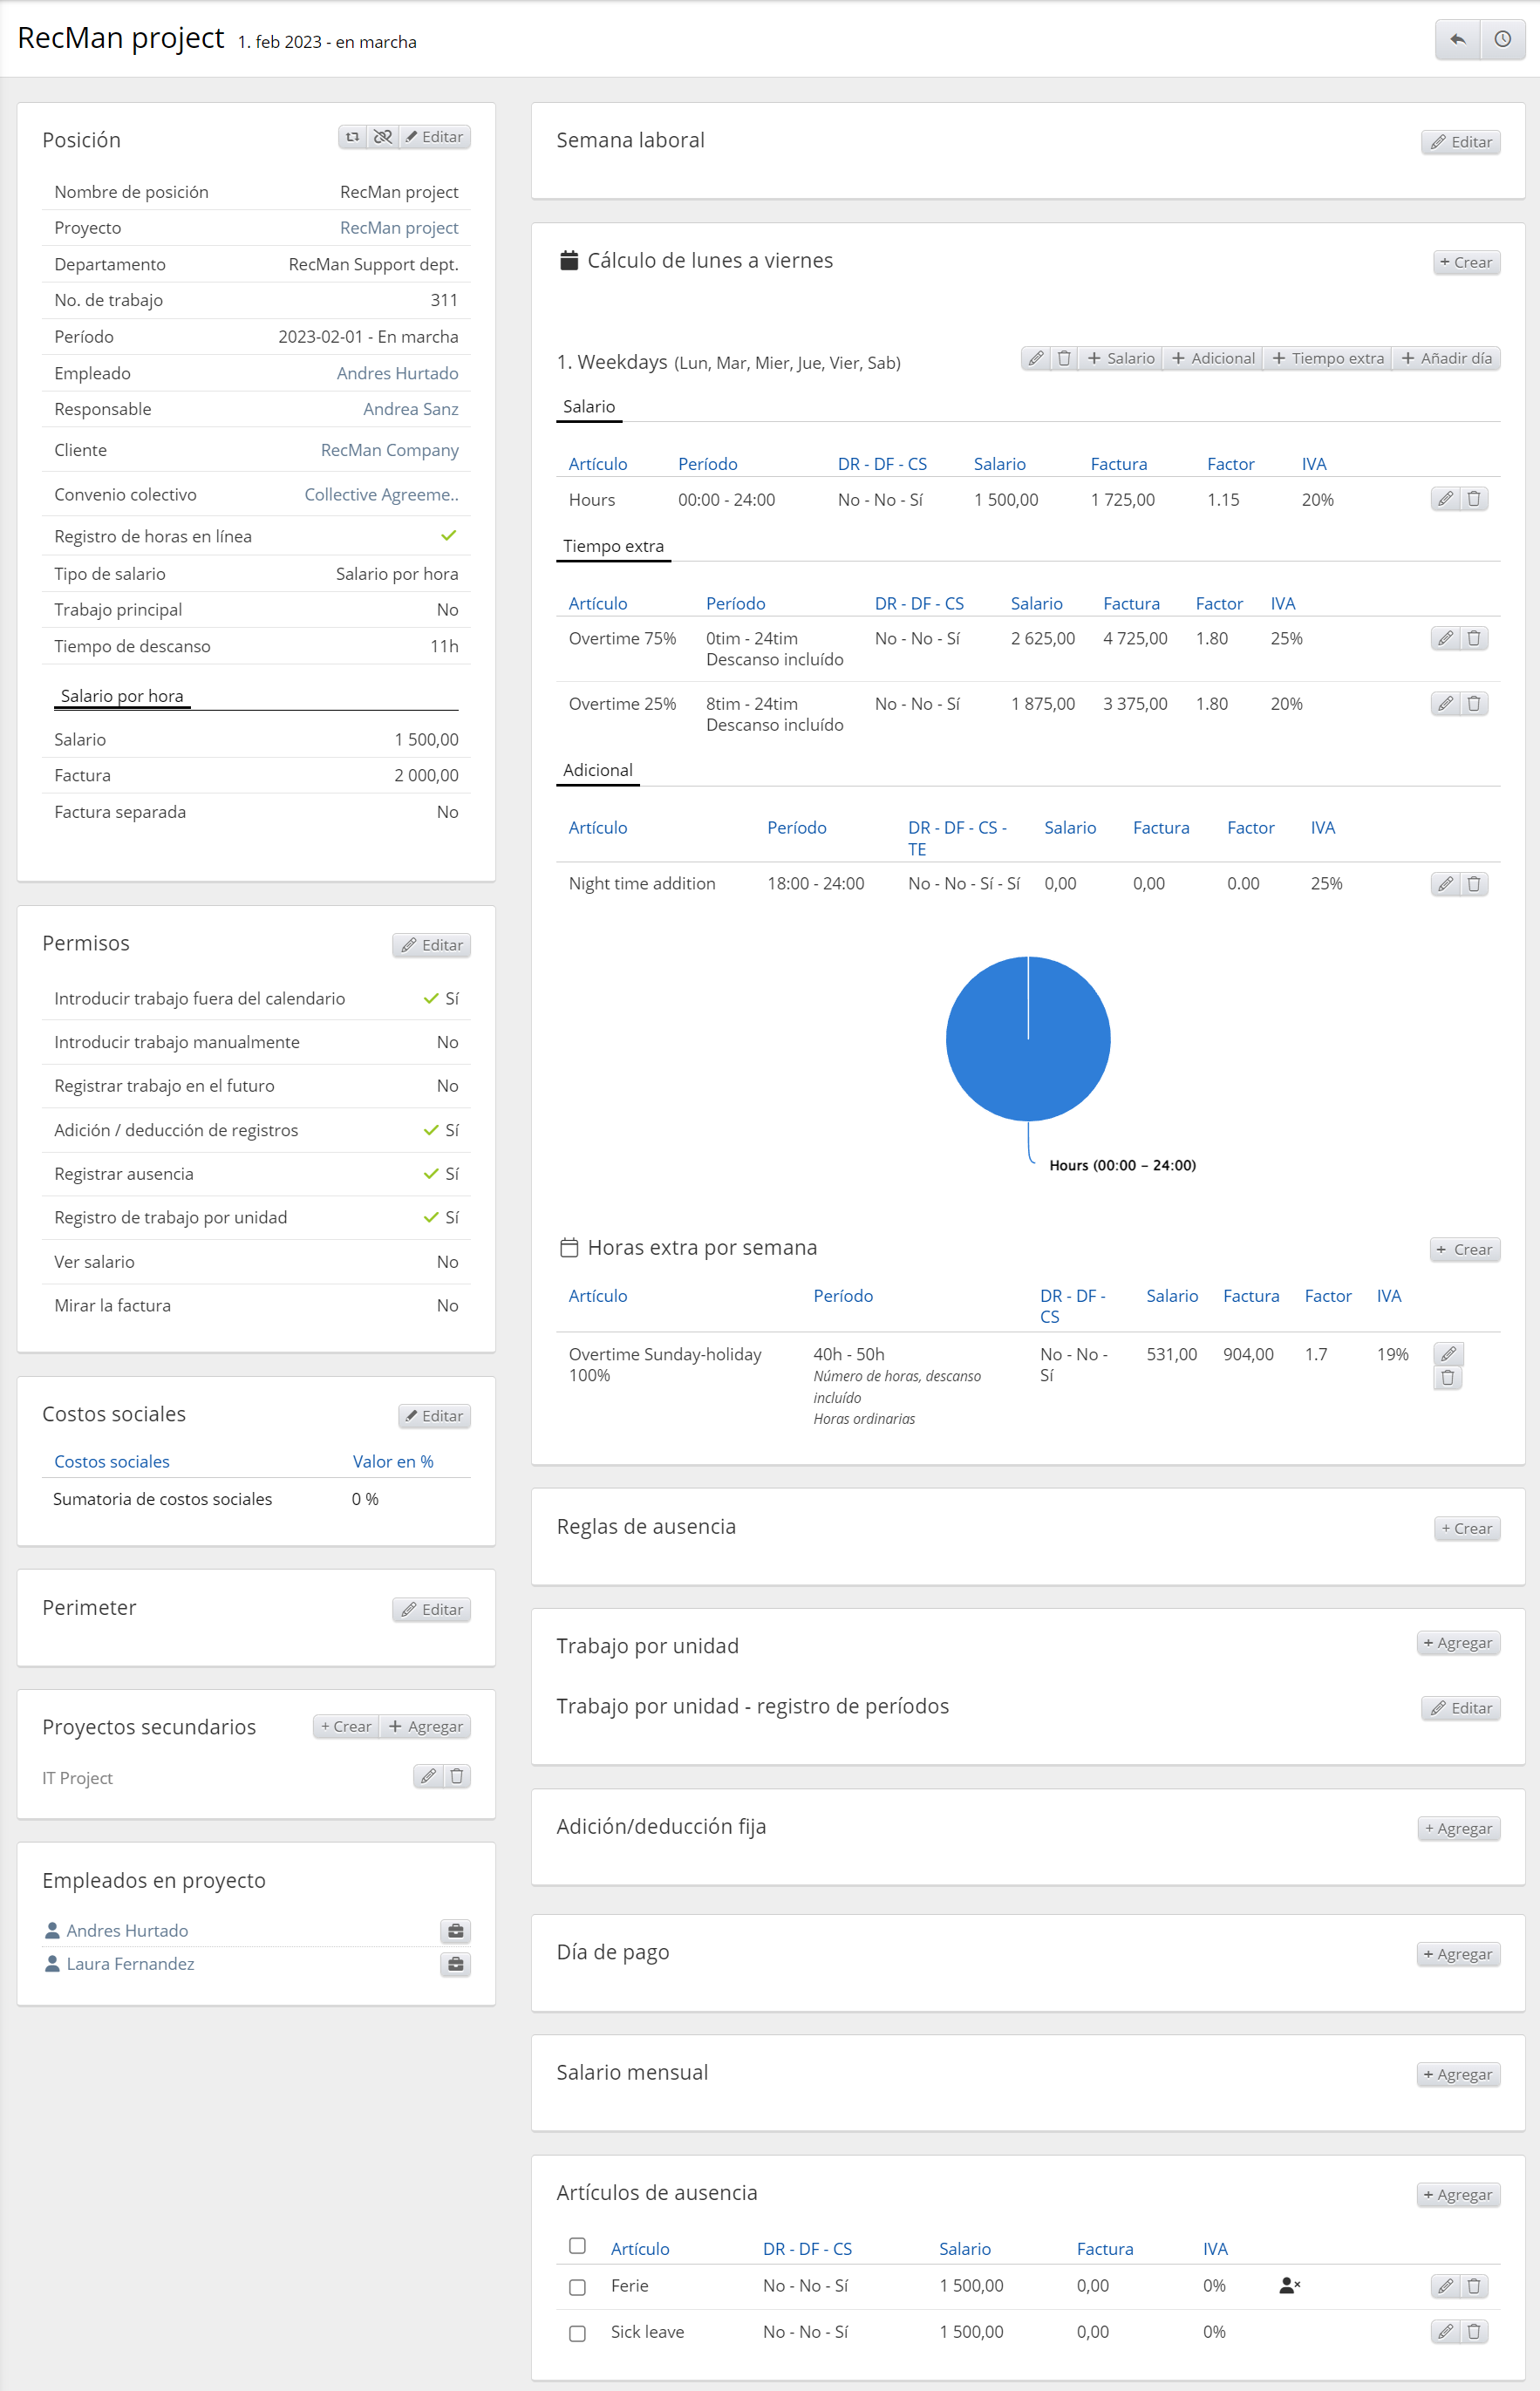Open the RecMan Company client link

(x=389, y=450)
